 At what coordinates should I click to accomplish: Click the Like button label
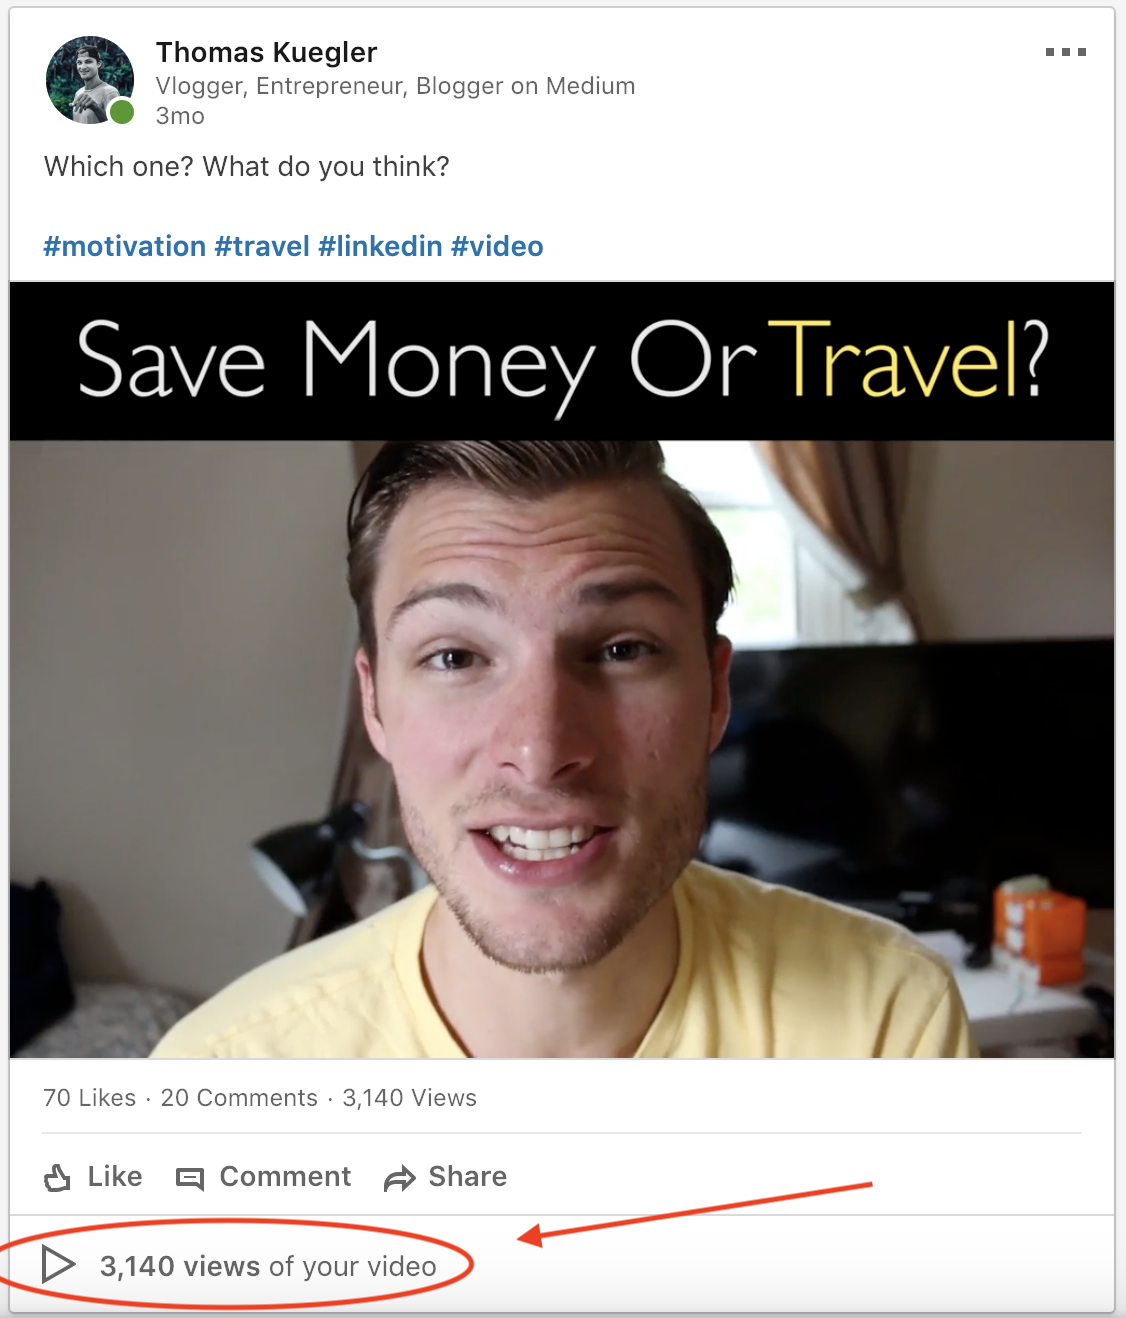tap(115, 1177)
